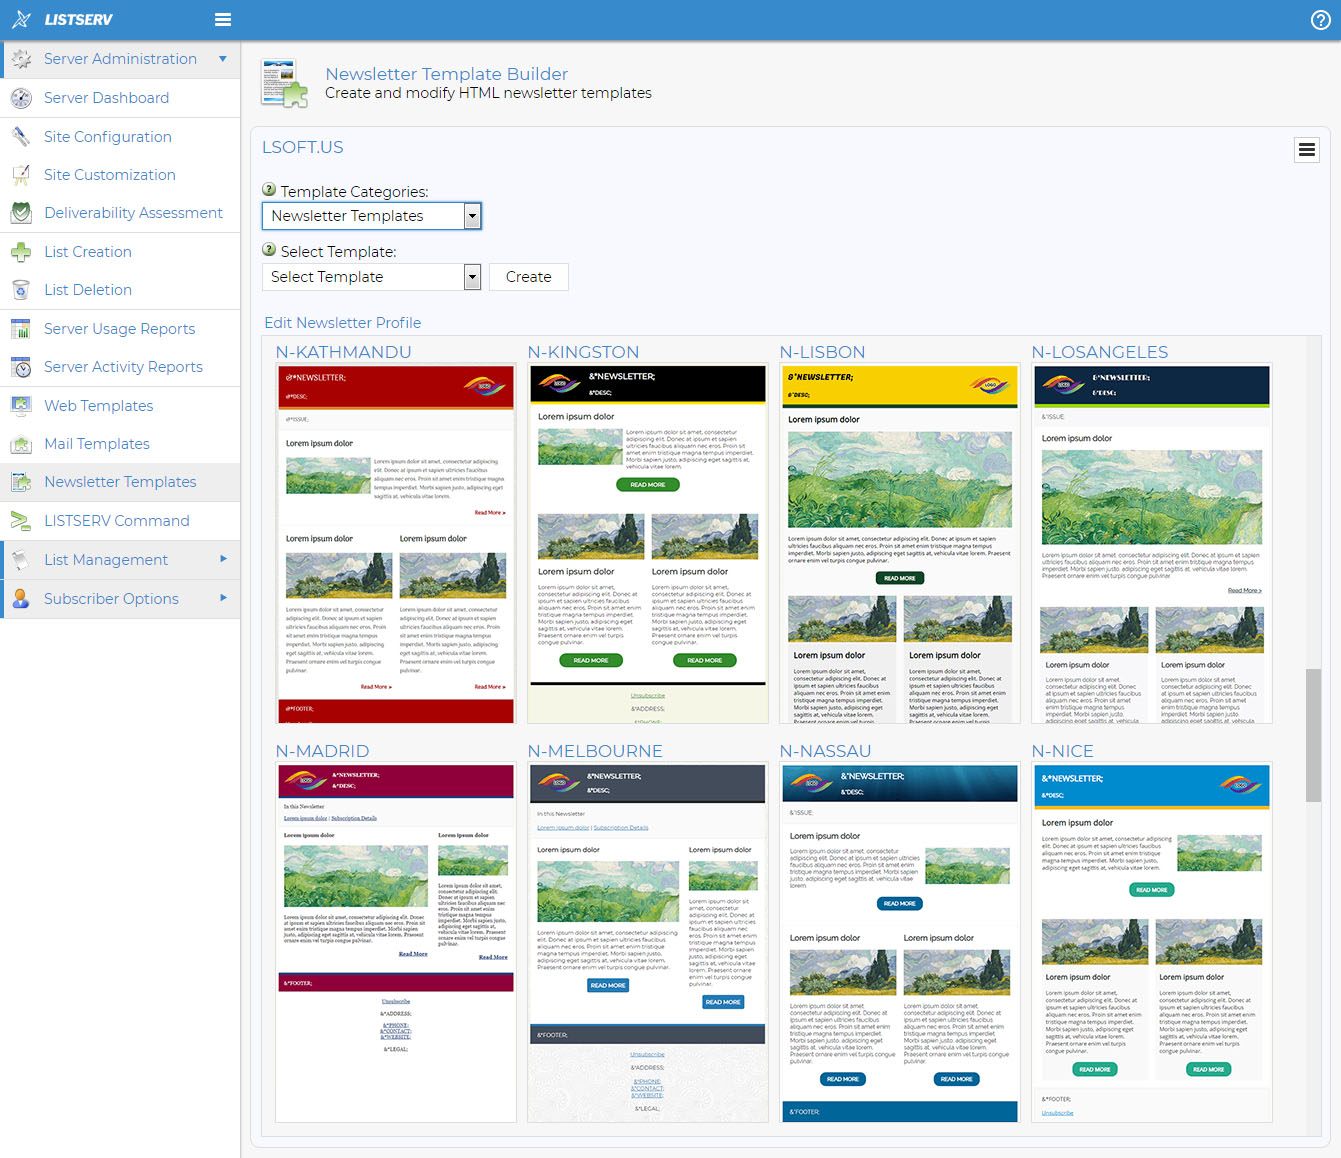Open the List Deletion page
This screenshot has height=1158, width=1341.
(x=88, y=290)
